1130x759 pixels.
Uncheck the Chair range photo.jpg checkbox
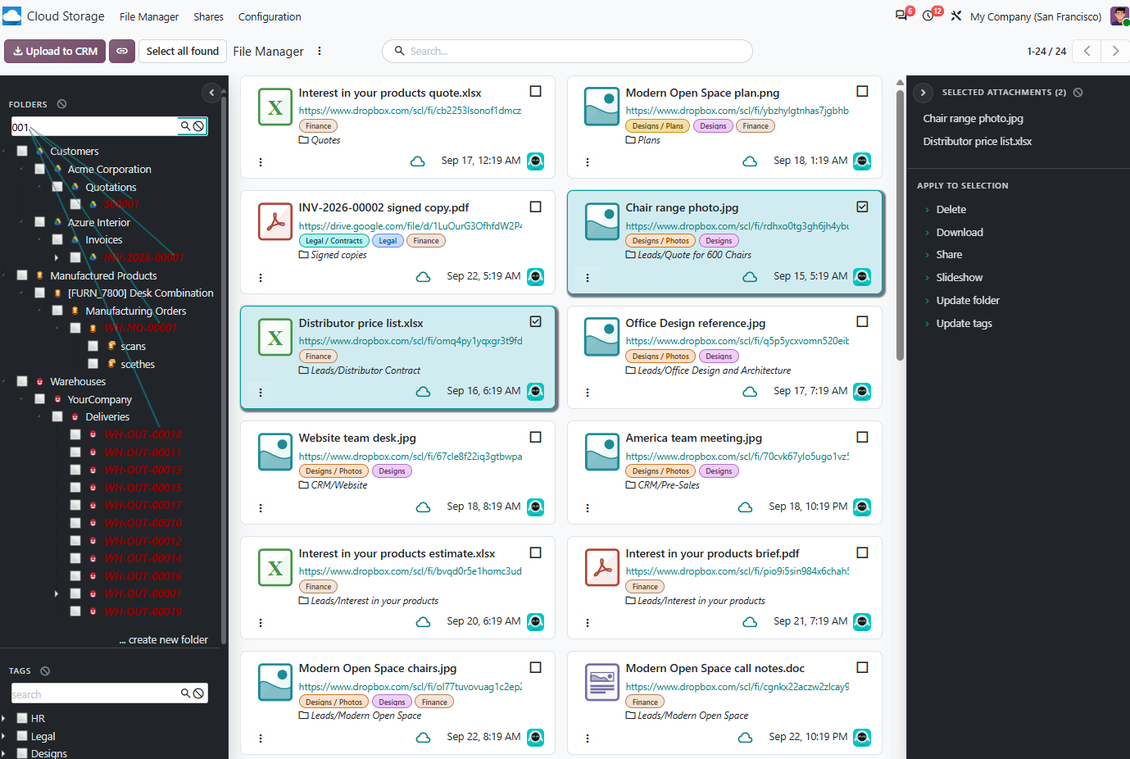click(862, 207)
